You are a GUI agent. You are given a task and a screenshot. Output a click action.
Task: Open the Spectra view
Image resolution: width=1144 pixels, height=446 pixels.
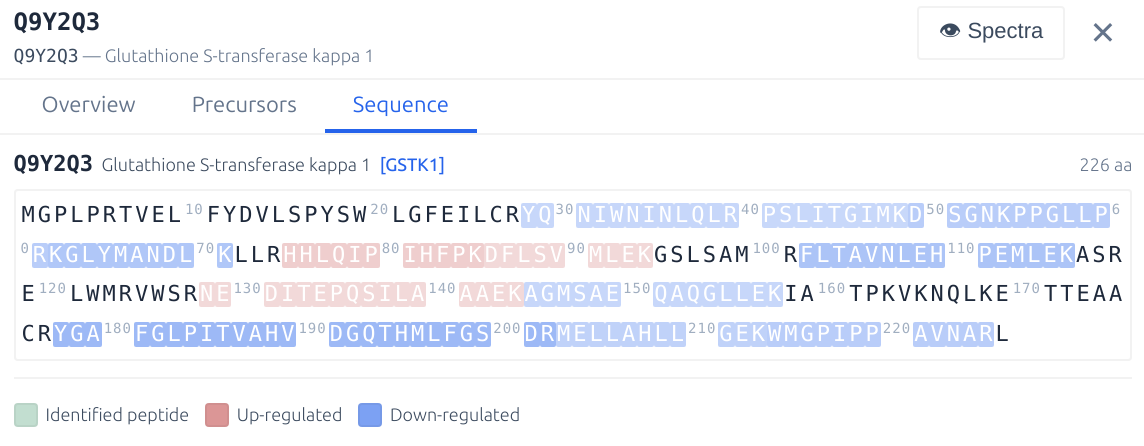click(x=991, y=32)
